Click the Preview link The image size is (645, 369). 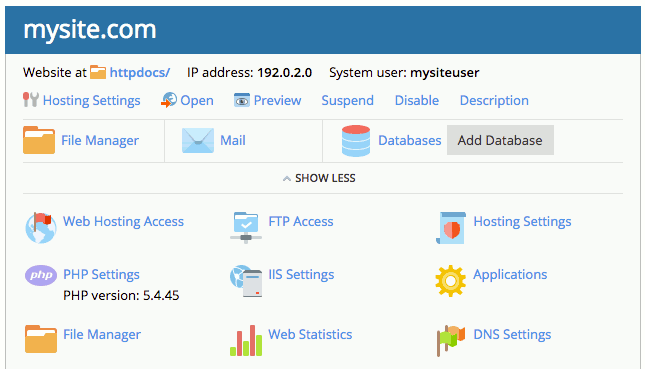click(277, 100)
